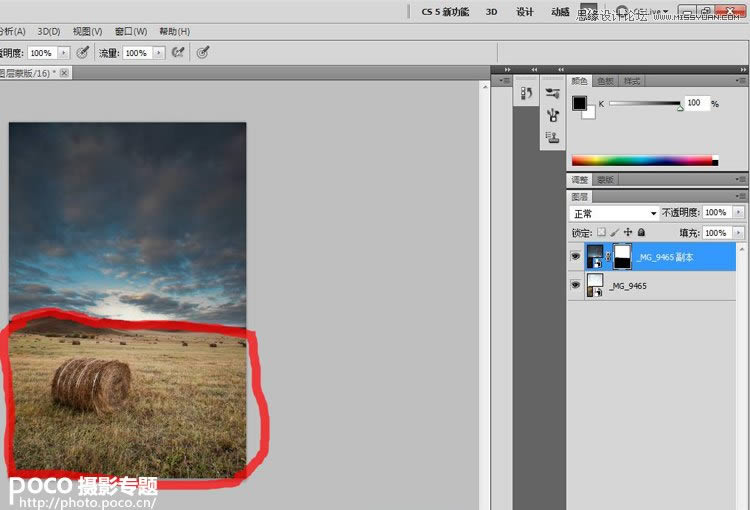Viewport: 750px width, 510px height.
Task: Open the History panel icon
Action: click(526, 93)
